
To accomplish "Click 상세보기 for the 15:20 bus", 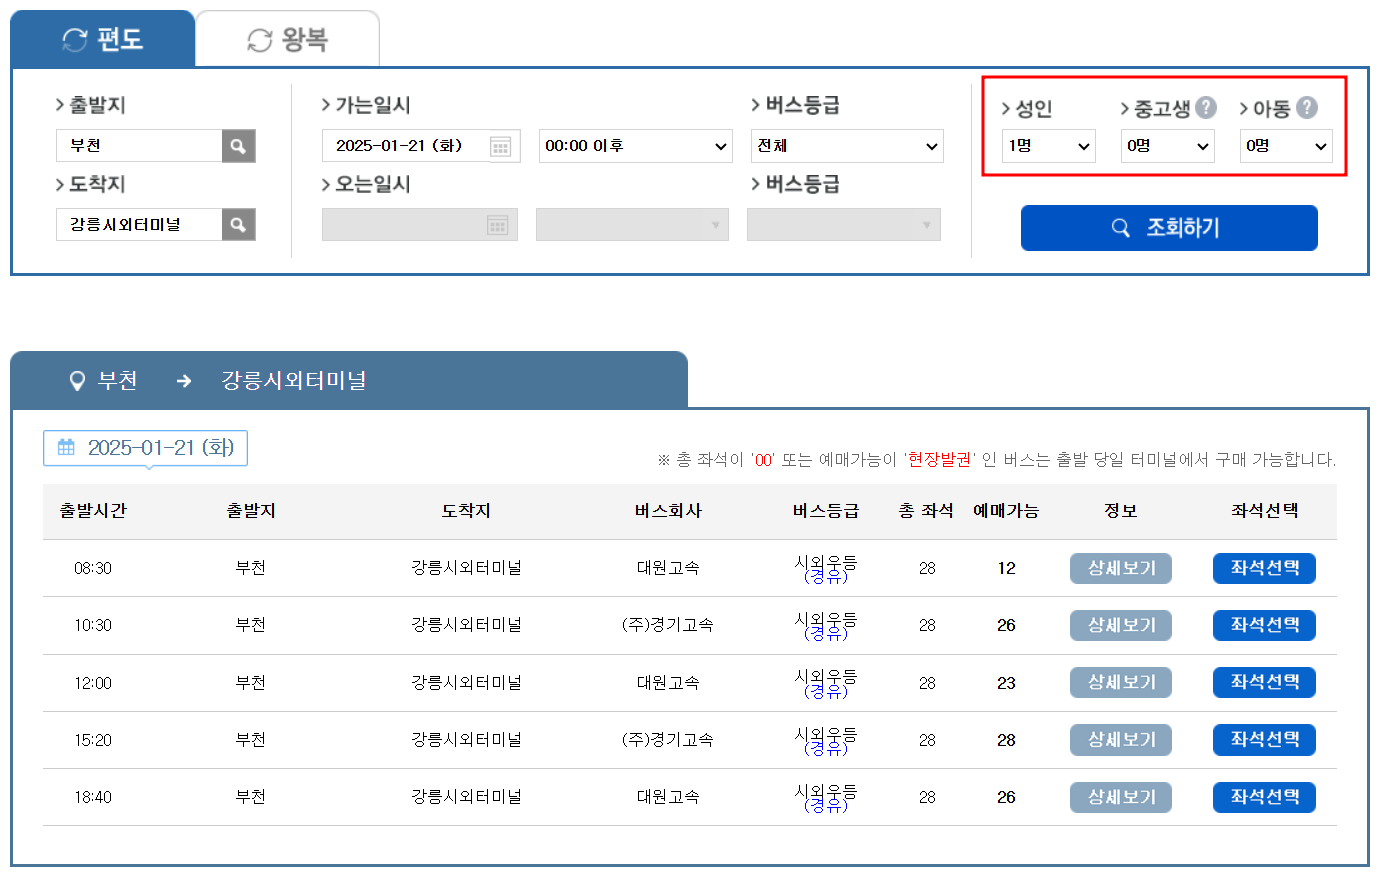I will click(1121, 740).
